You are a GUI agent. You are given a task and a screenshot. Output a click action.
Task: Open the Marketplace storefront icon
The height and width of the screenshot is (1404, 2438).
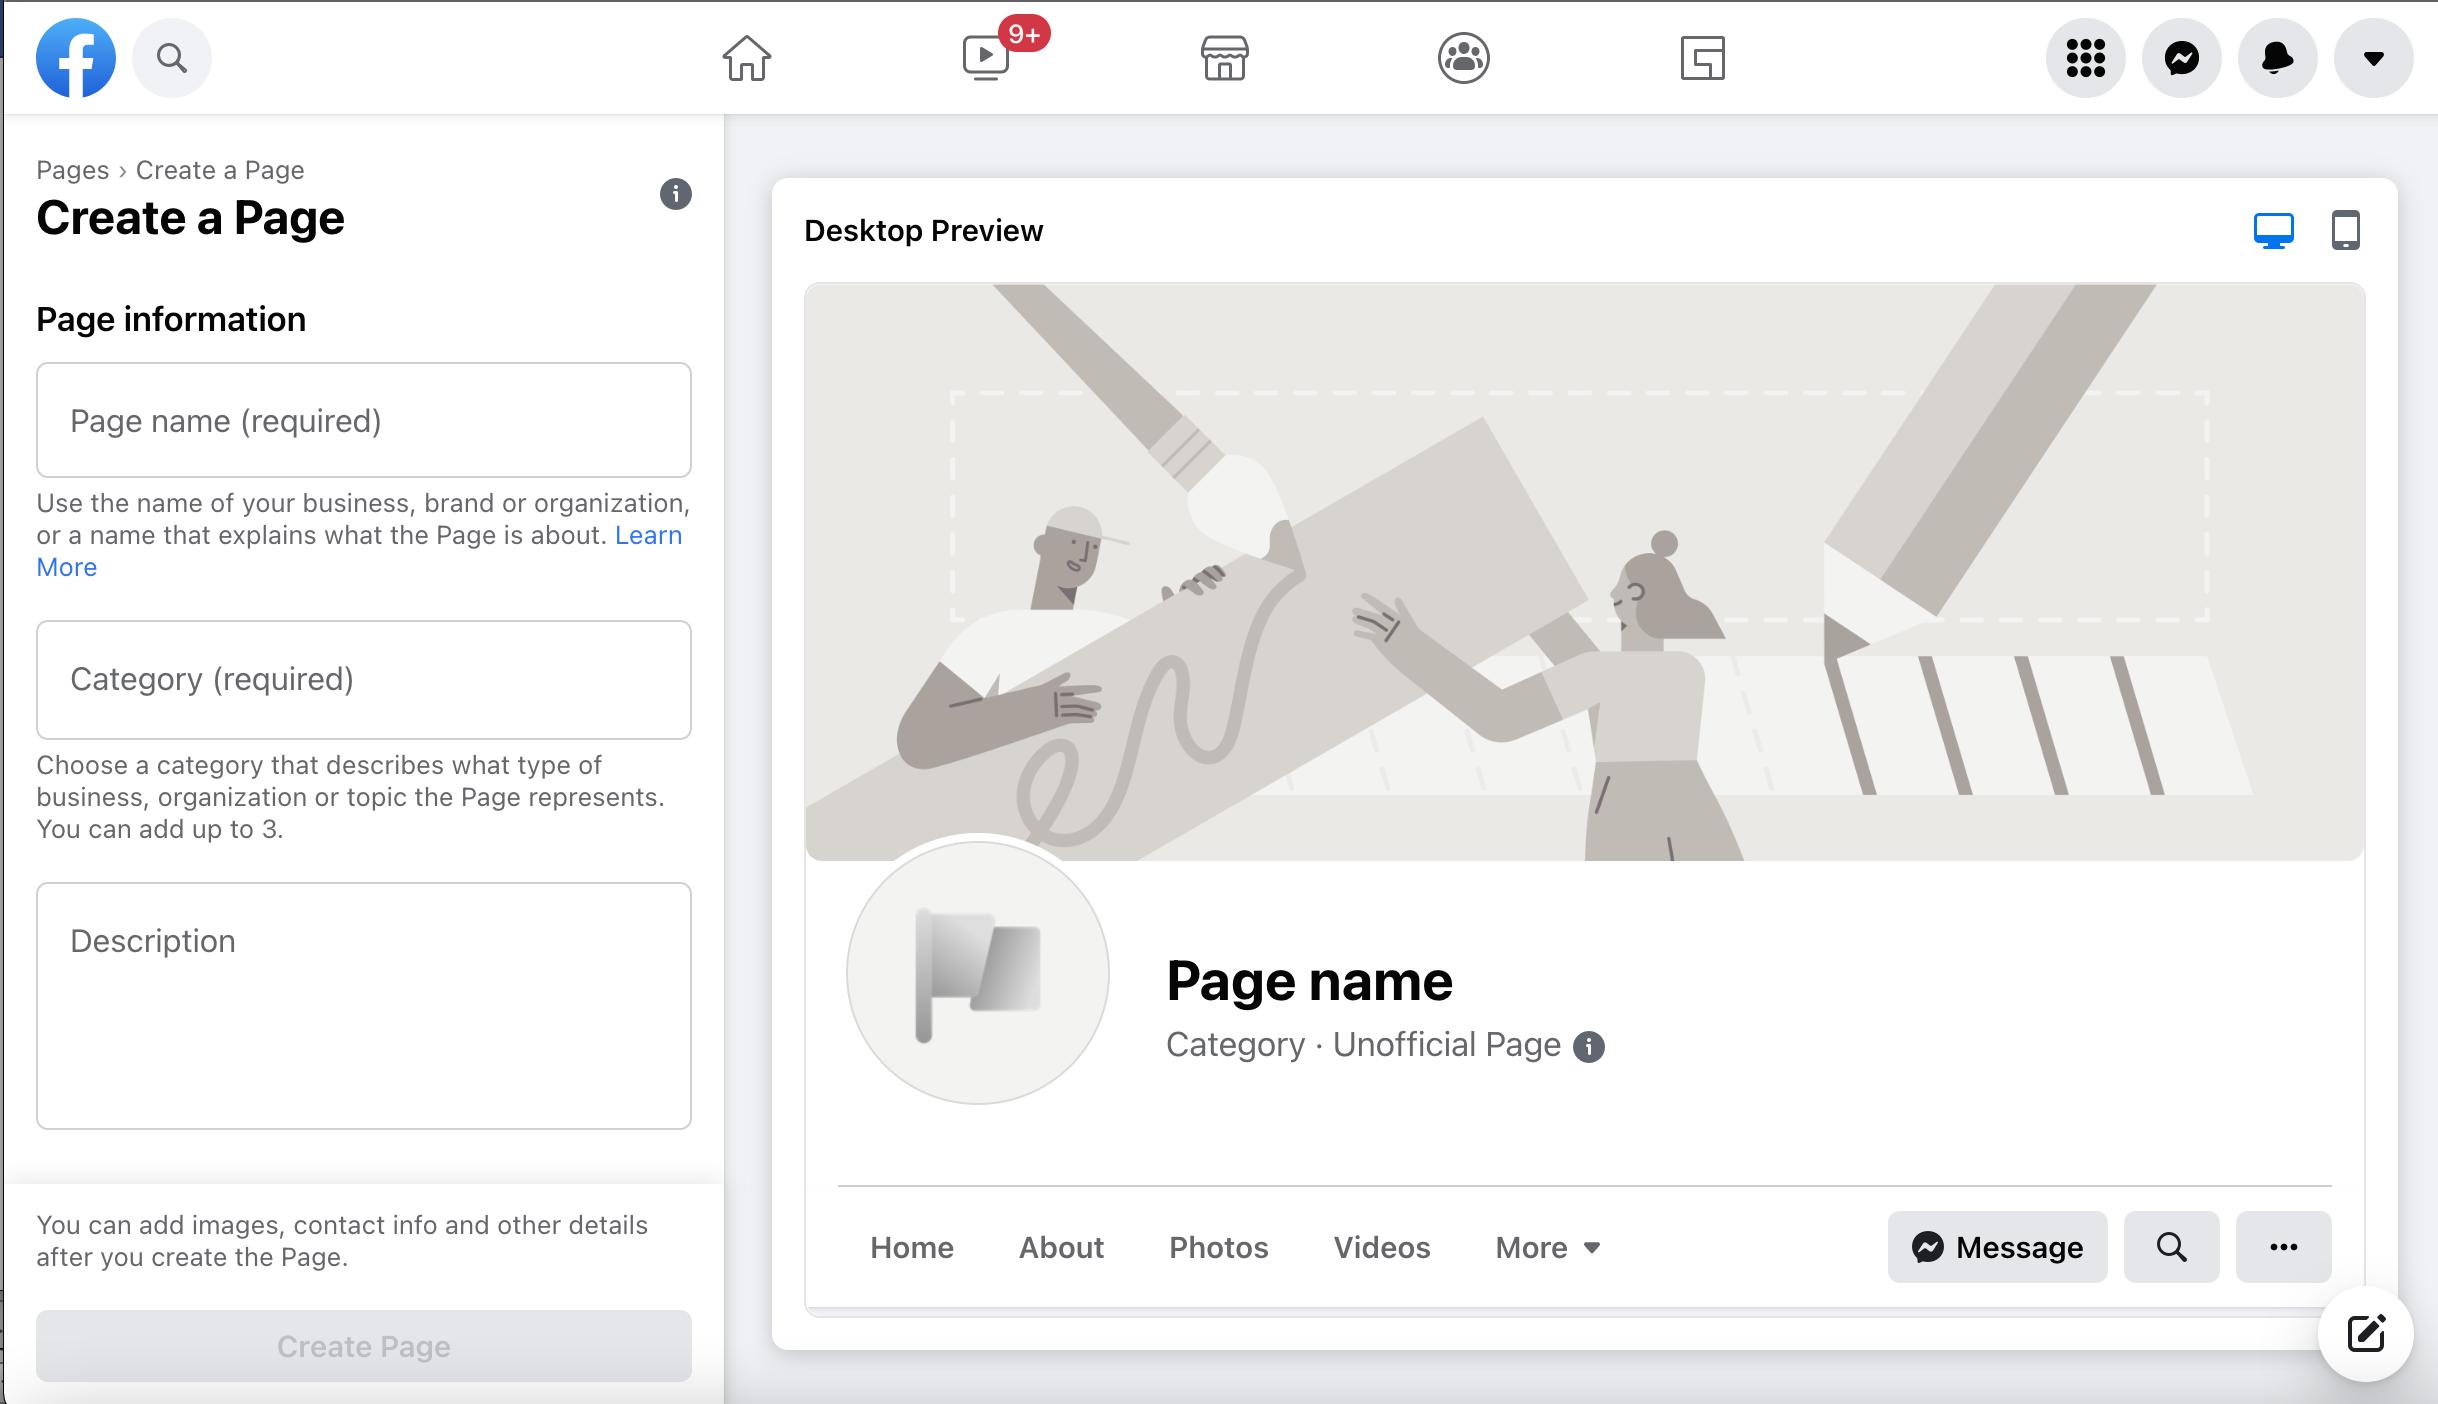coord(1224,58)
